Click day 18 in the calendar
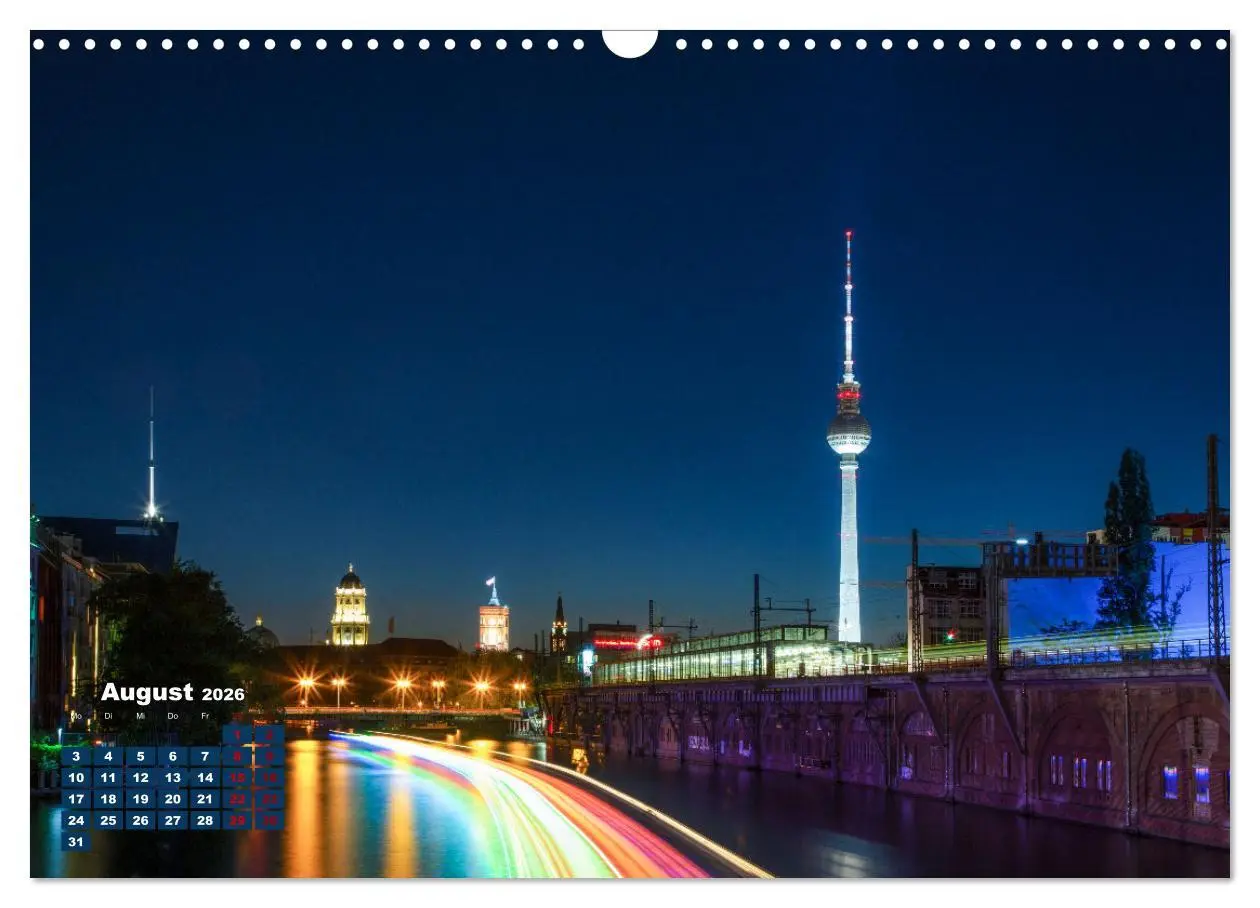The width and height of the screenshot is (1260, 908). (108, 799)
